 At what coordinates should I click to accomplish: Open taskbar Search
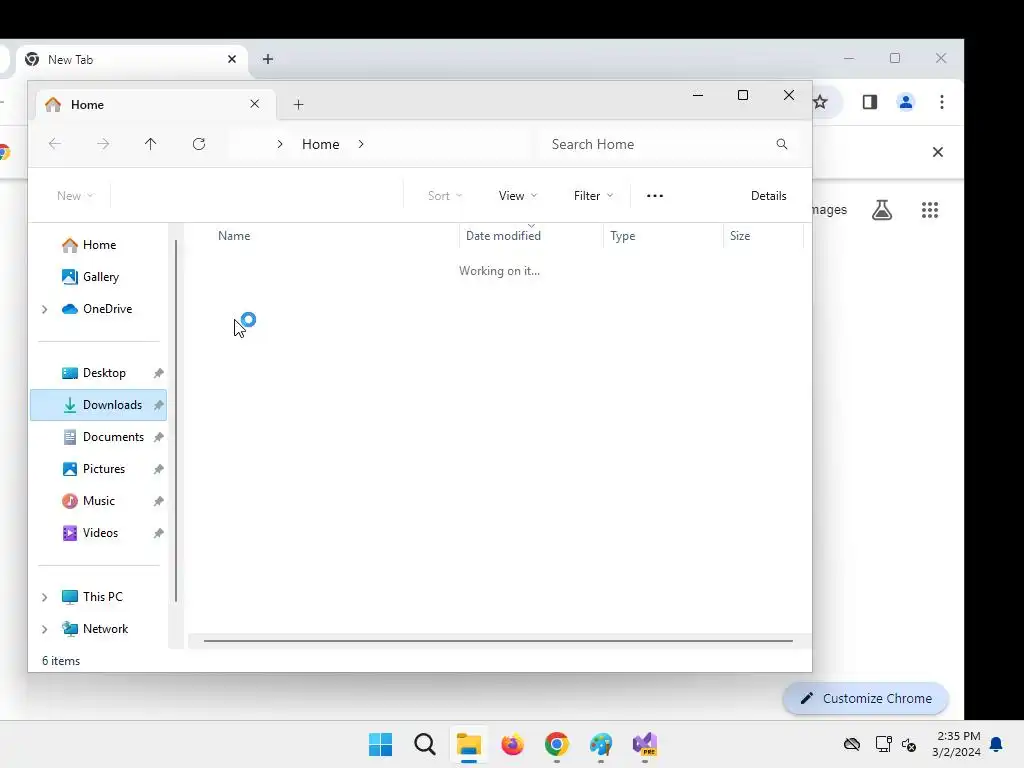coord(424,744)
